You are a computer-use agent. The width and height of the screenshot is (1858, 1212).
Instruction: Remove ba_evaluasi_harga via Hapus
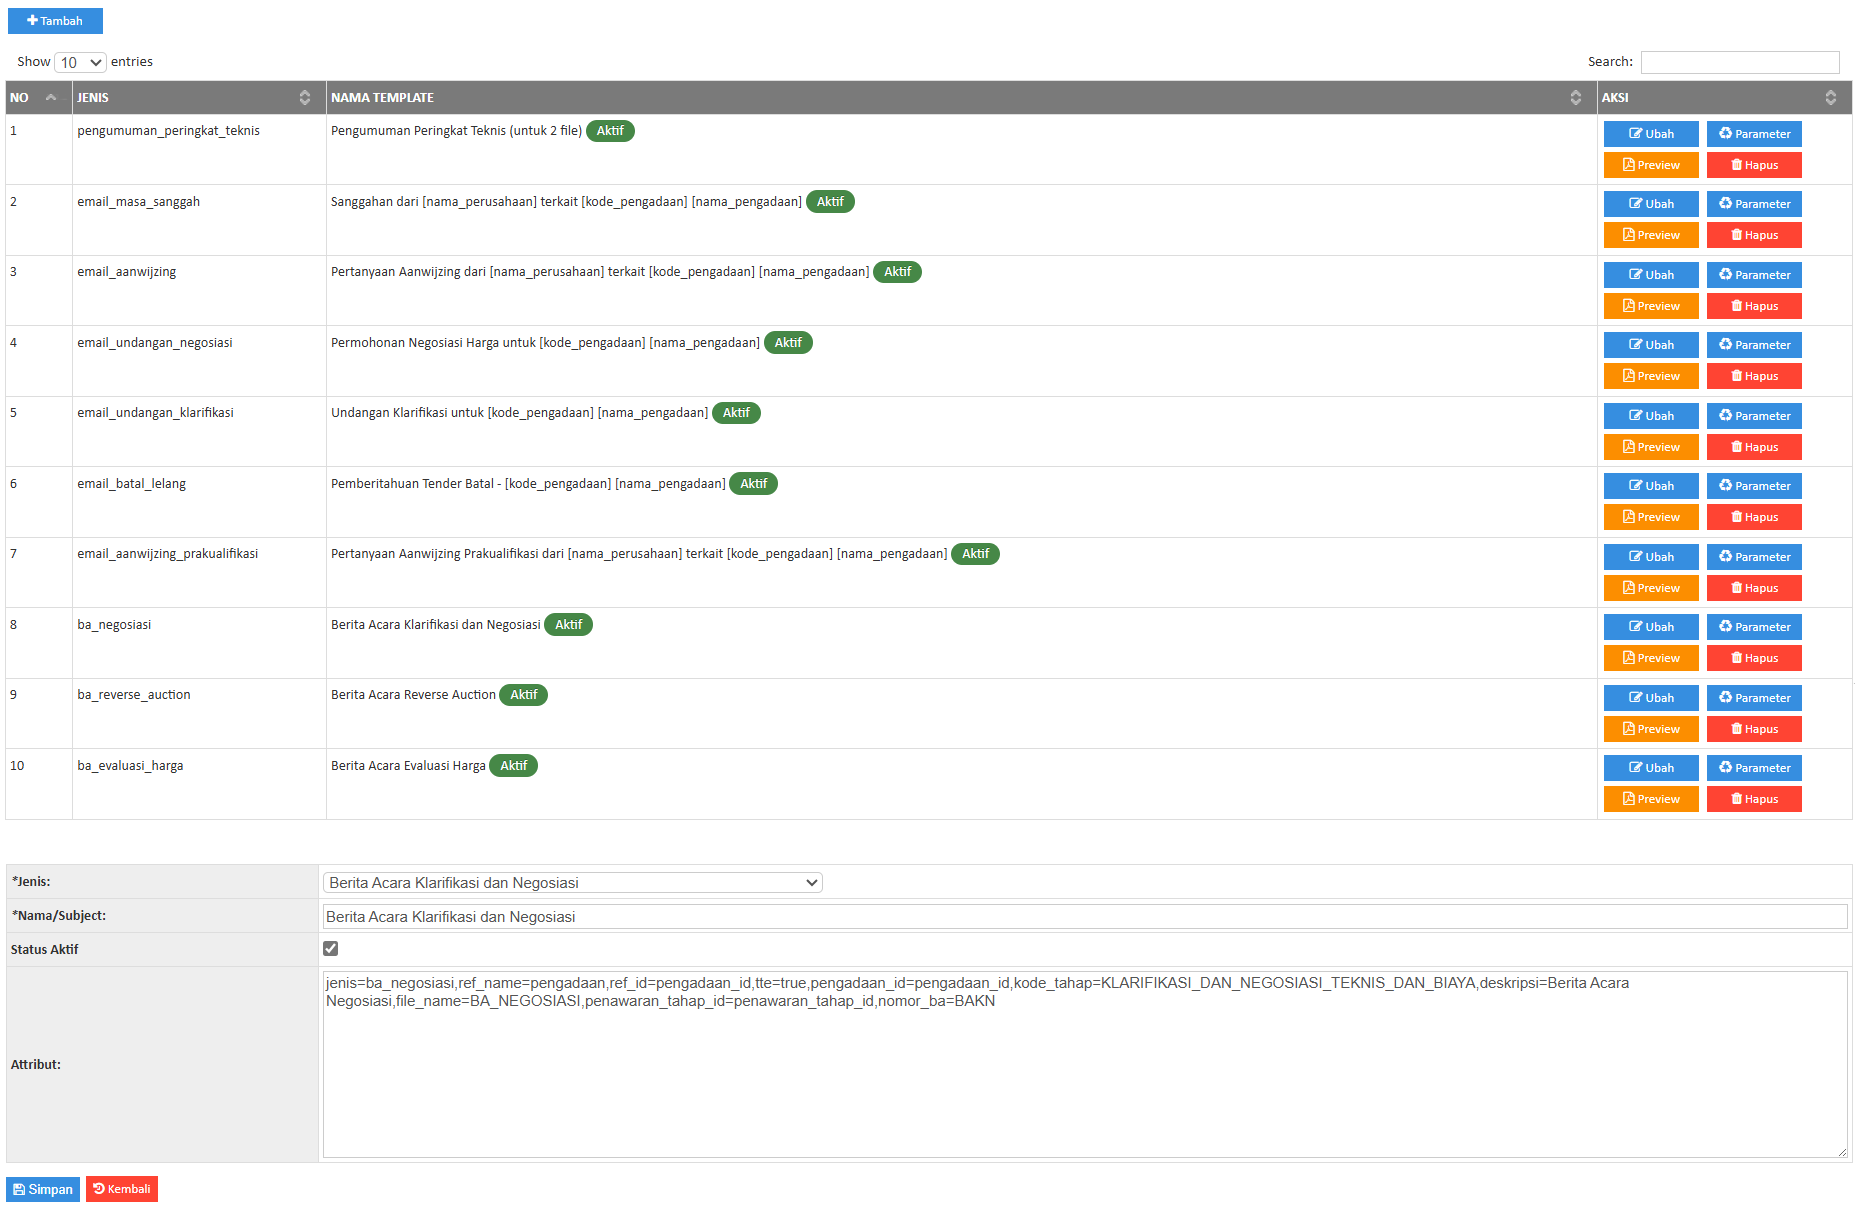pyautogui.click(x=1754, y=799)
